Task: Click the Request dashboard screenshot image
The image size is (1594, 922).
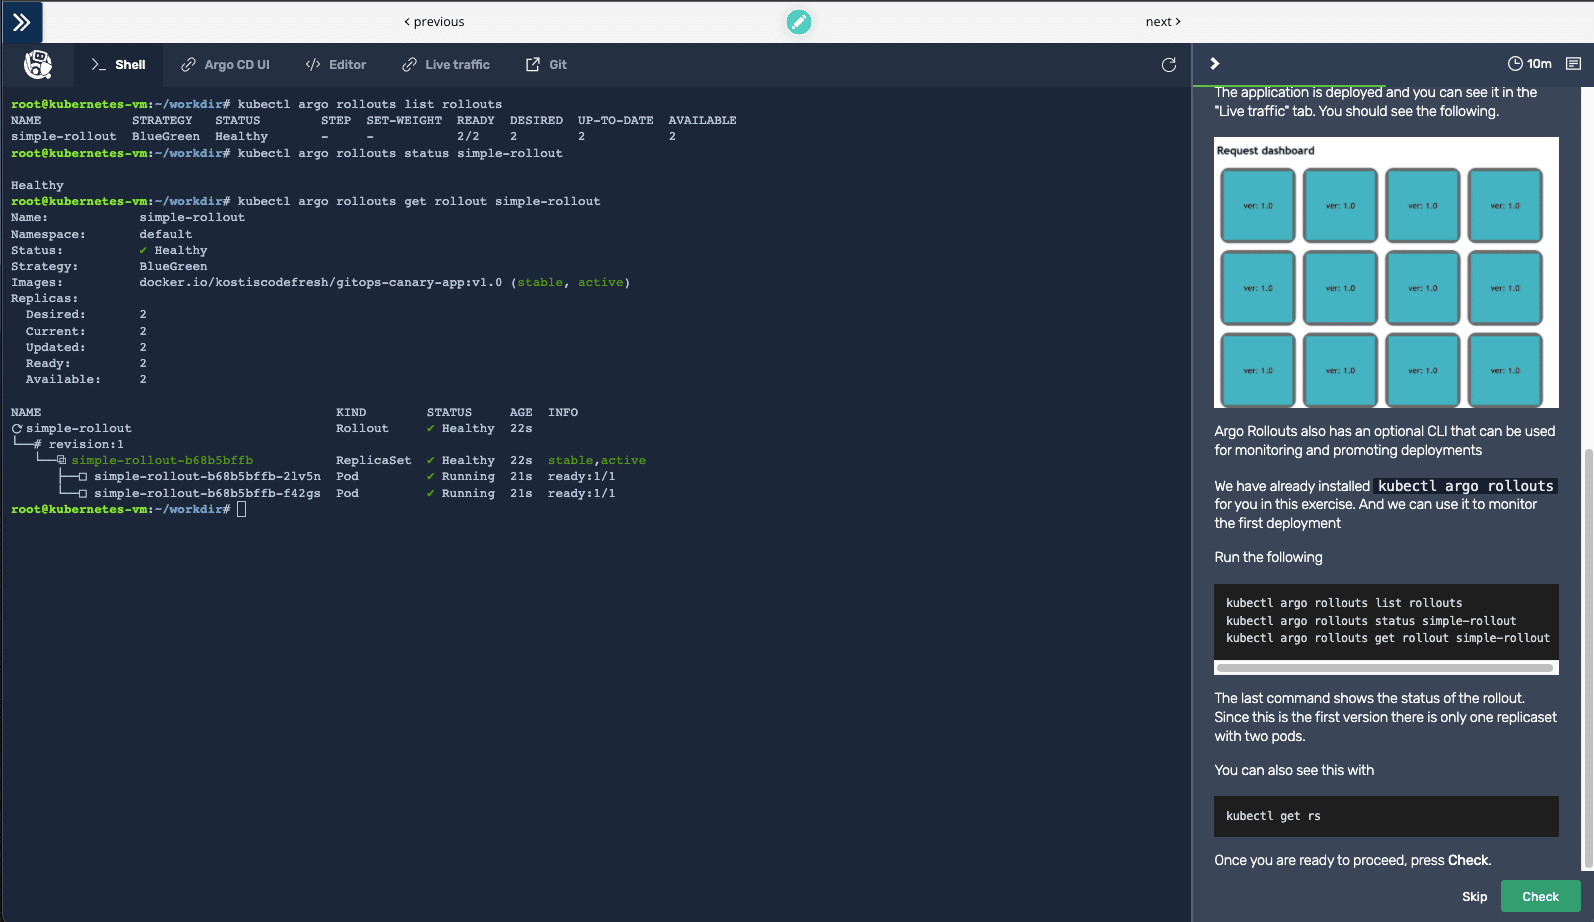Action: coord(1385,272)
